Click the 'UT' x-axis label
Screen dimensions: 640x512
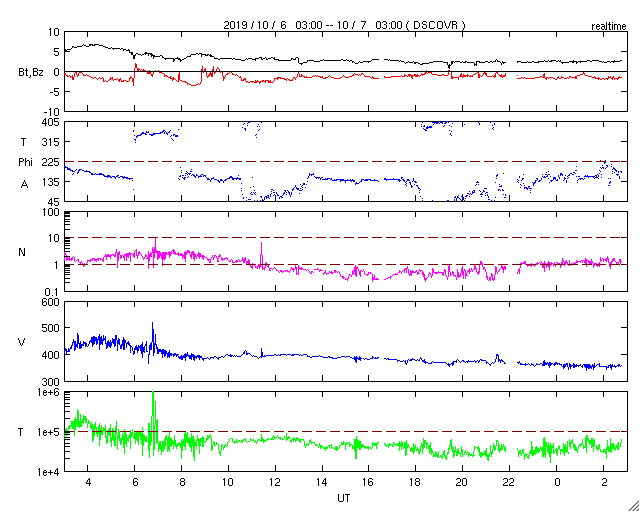point(344,498)
